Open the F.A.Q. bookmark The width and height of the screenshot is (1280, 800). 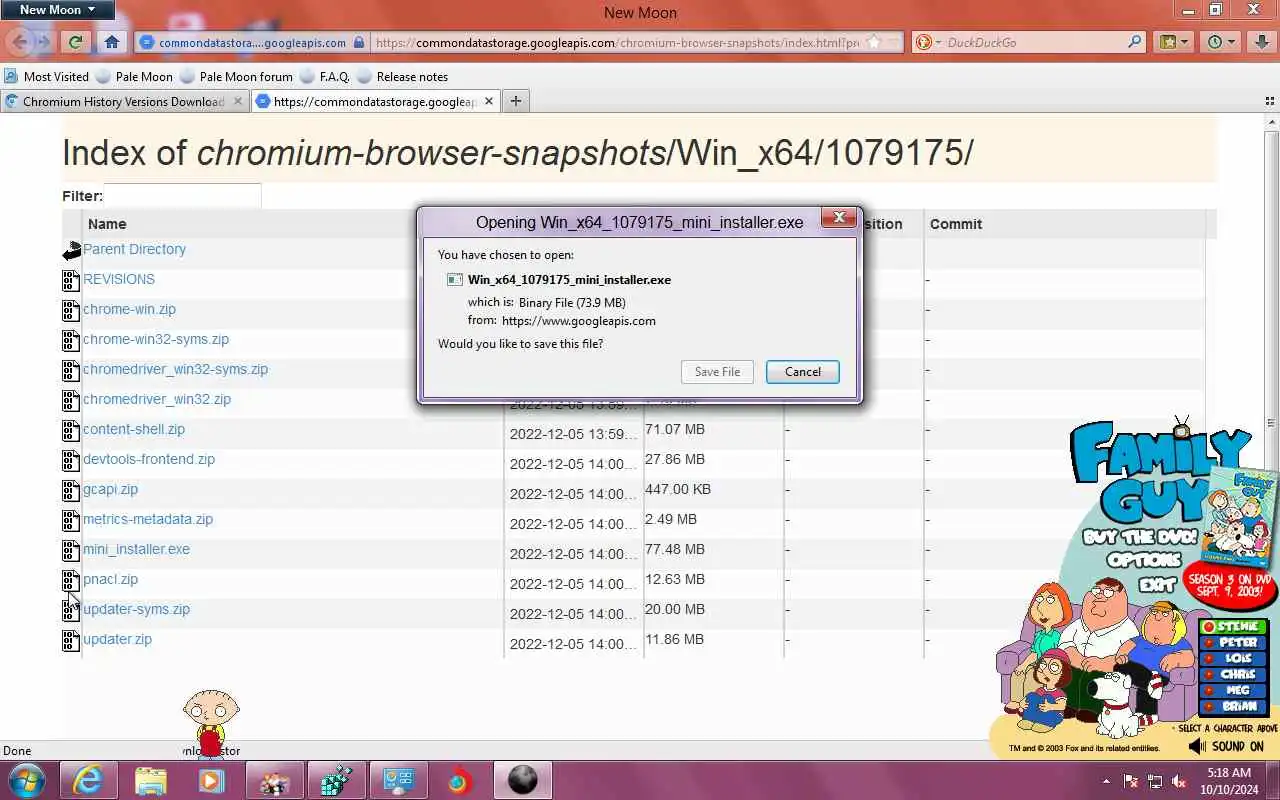[324, 76]
